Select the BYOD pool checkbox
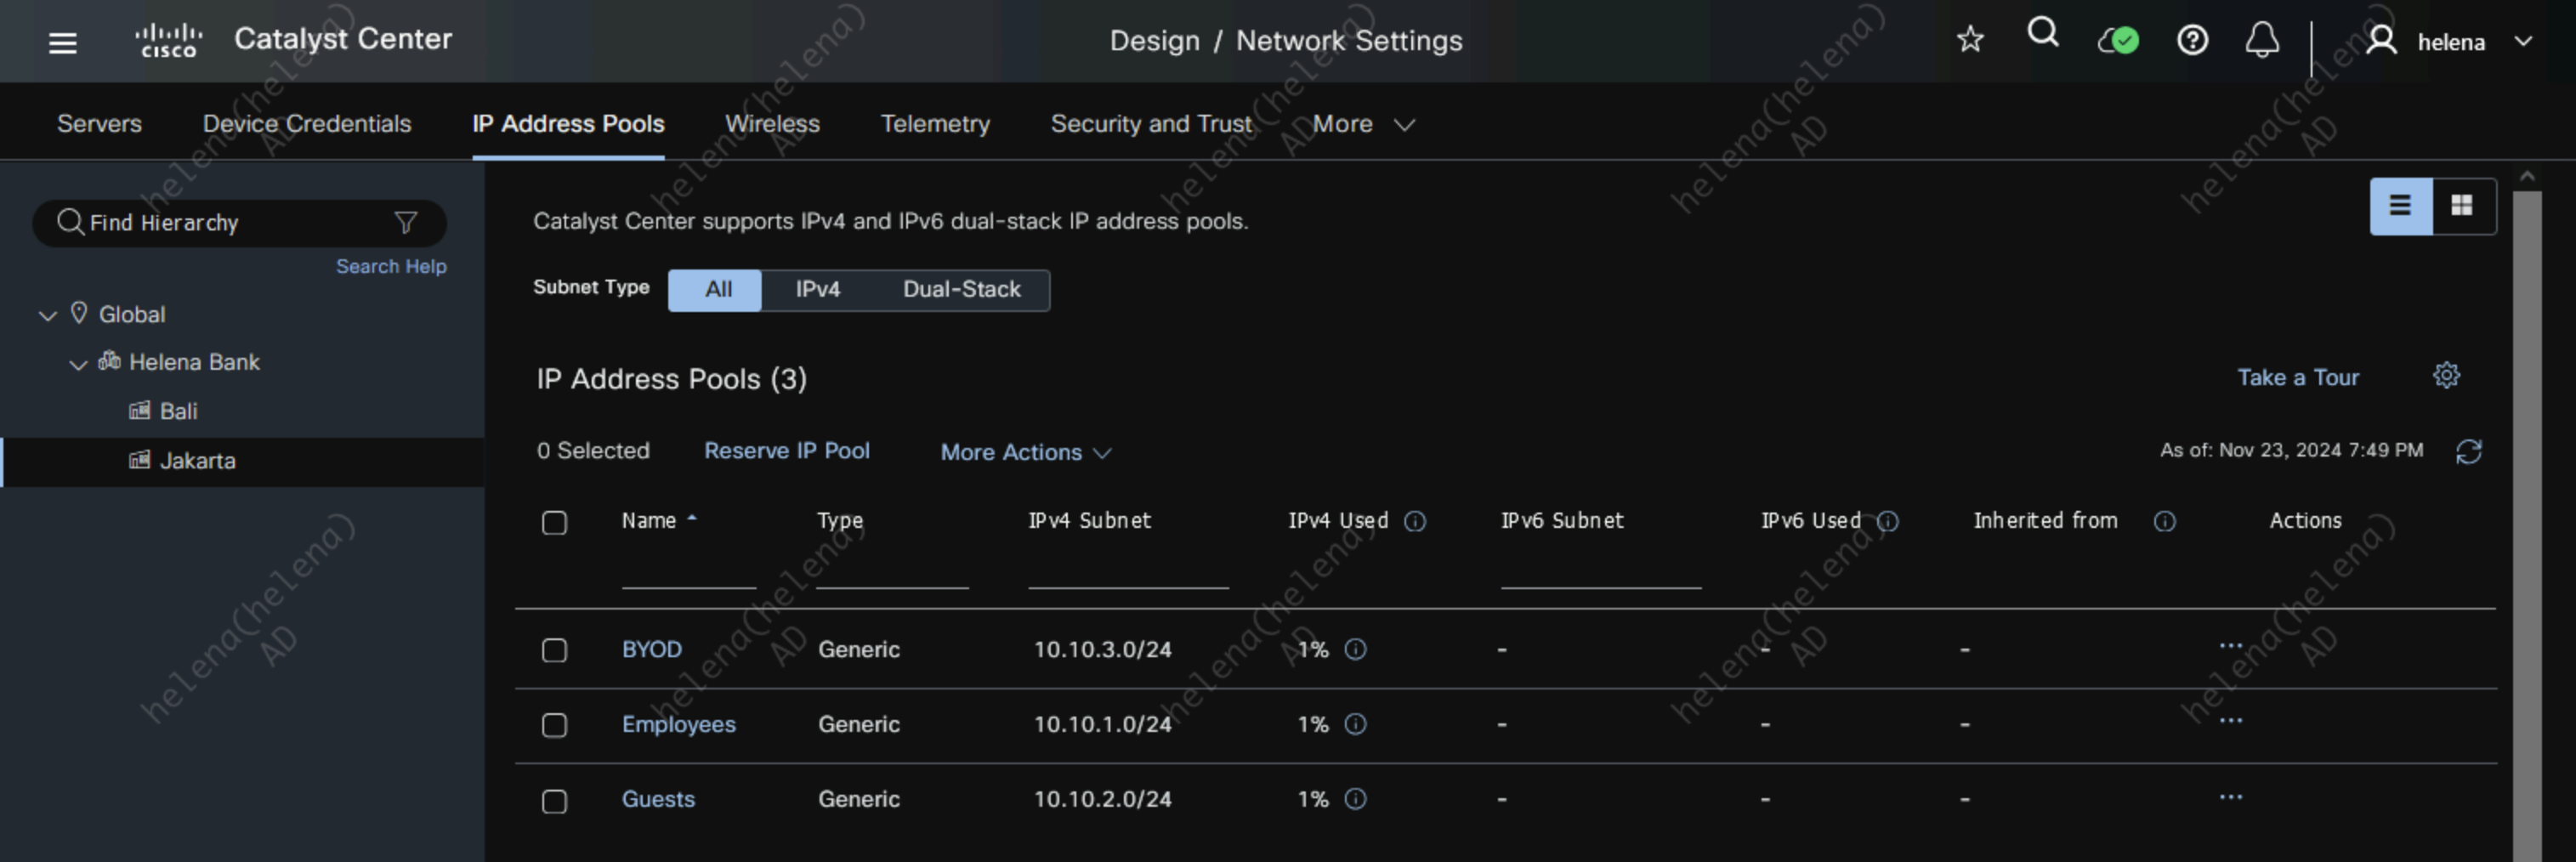 [x=554, y=650]
